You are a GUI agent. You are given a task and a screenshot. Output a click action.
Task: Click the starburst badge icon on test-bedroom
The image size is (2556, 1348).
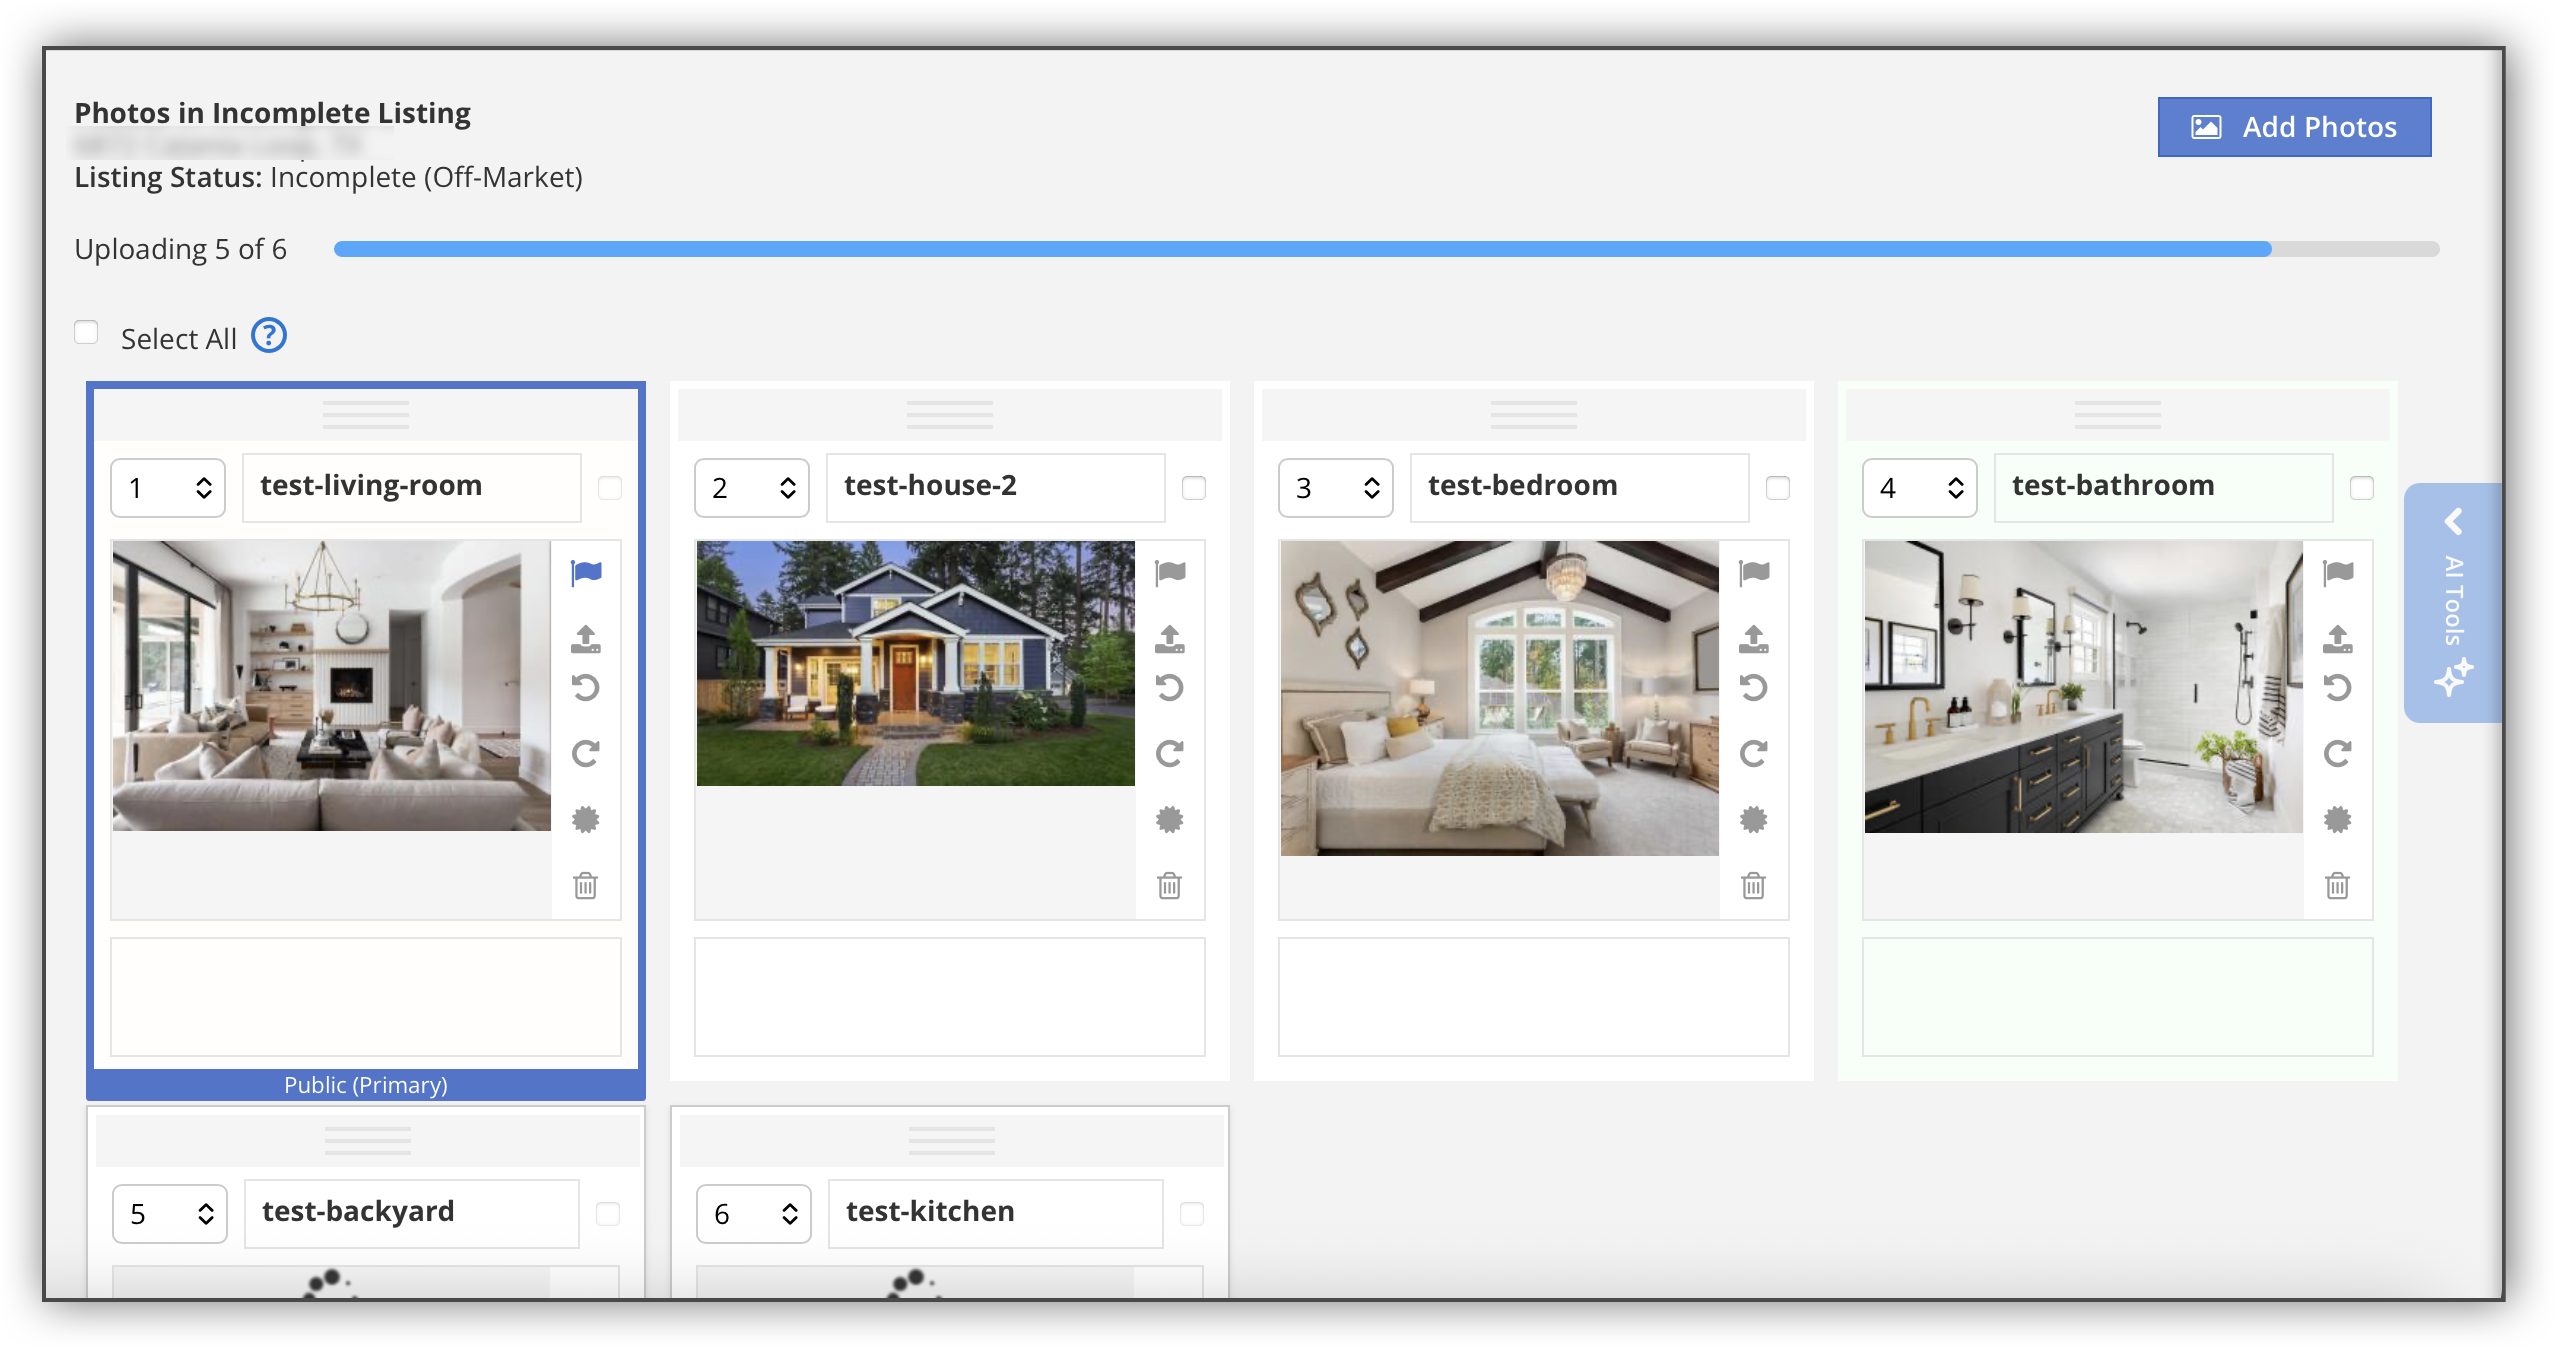click(1753, 819)
